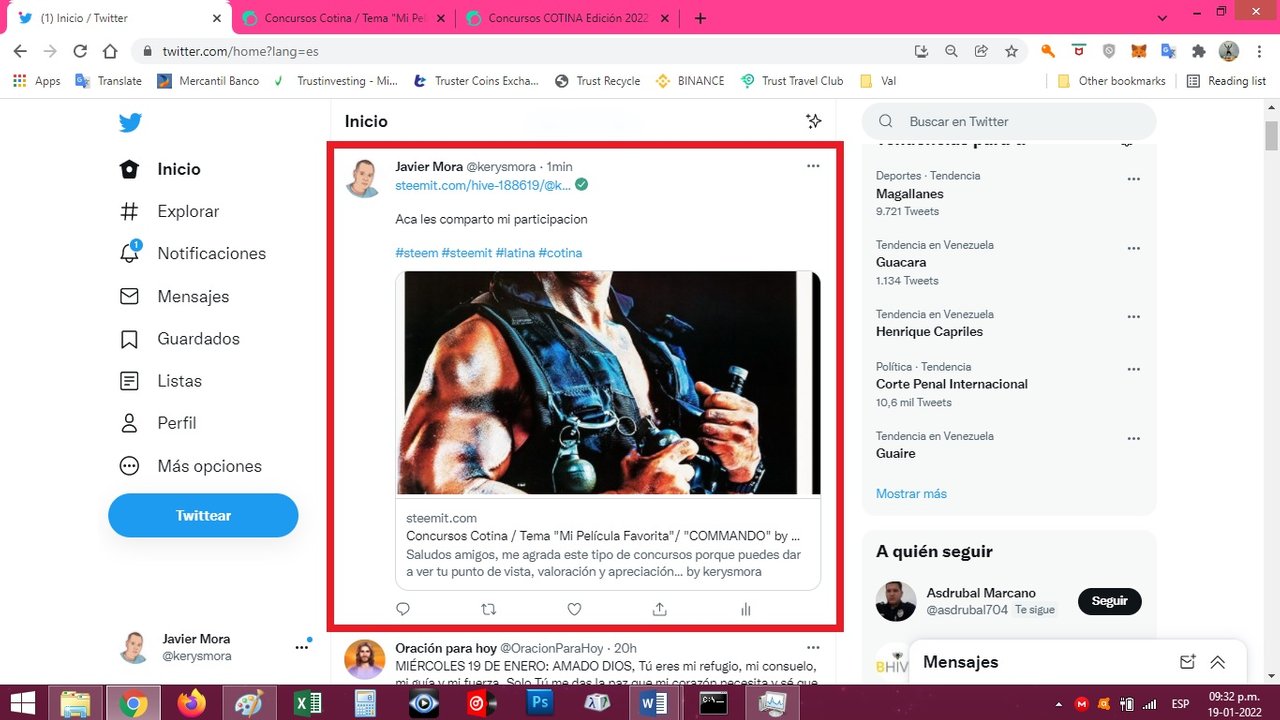The height and width of the screenshot is (720, 1280).
Task: Open the MetaMask fox extension
Action: 1138,51
